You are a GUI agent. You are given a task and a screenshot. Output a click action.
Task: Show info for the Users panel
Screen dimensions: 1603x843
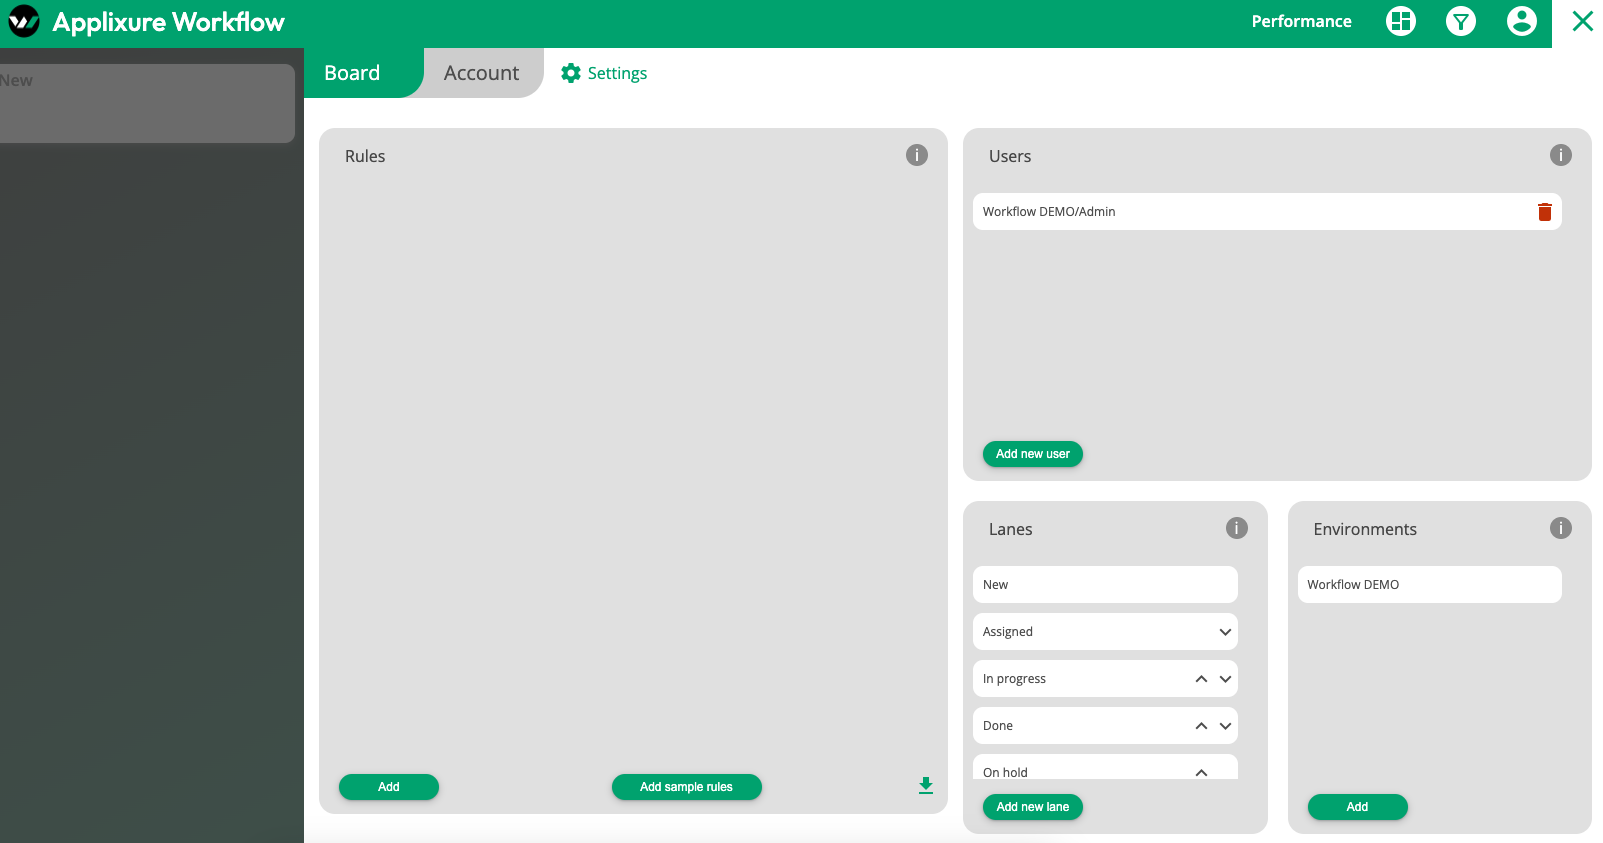(x=1561, y=155)
